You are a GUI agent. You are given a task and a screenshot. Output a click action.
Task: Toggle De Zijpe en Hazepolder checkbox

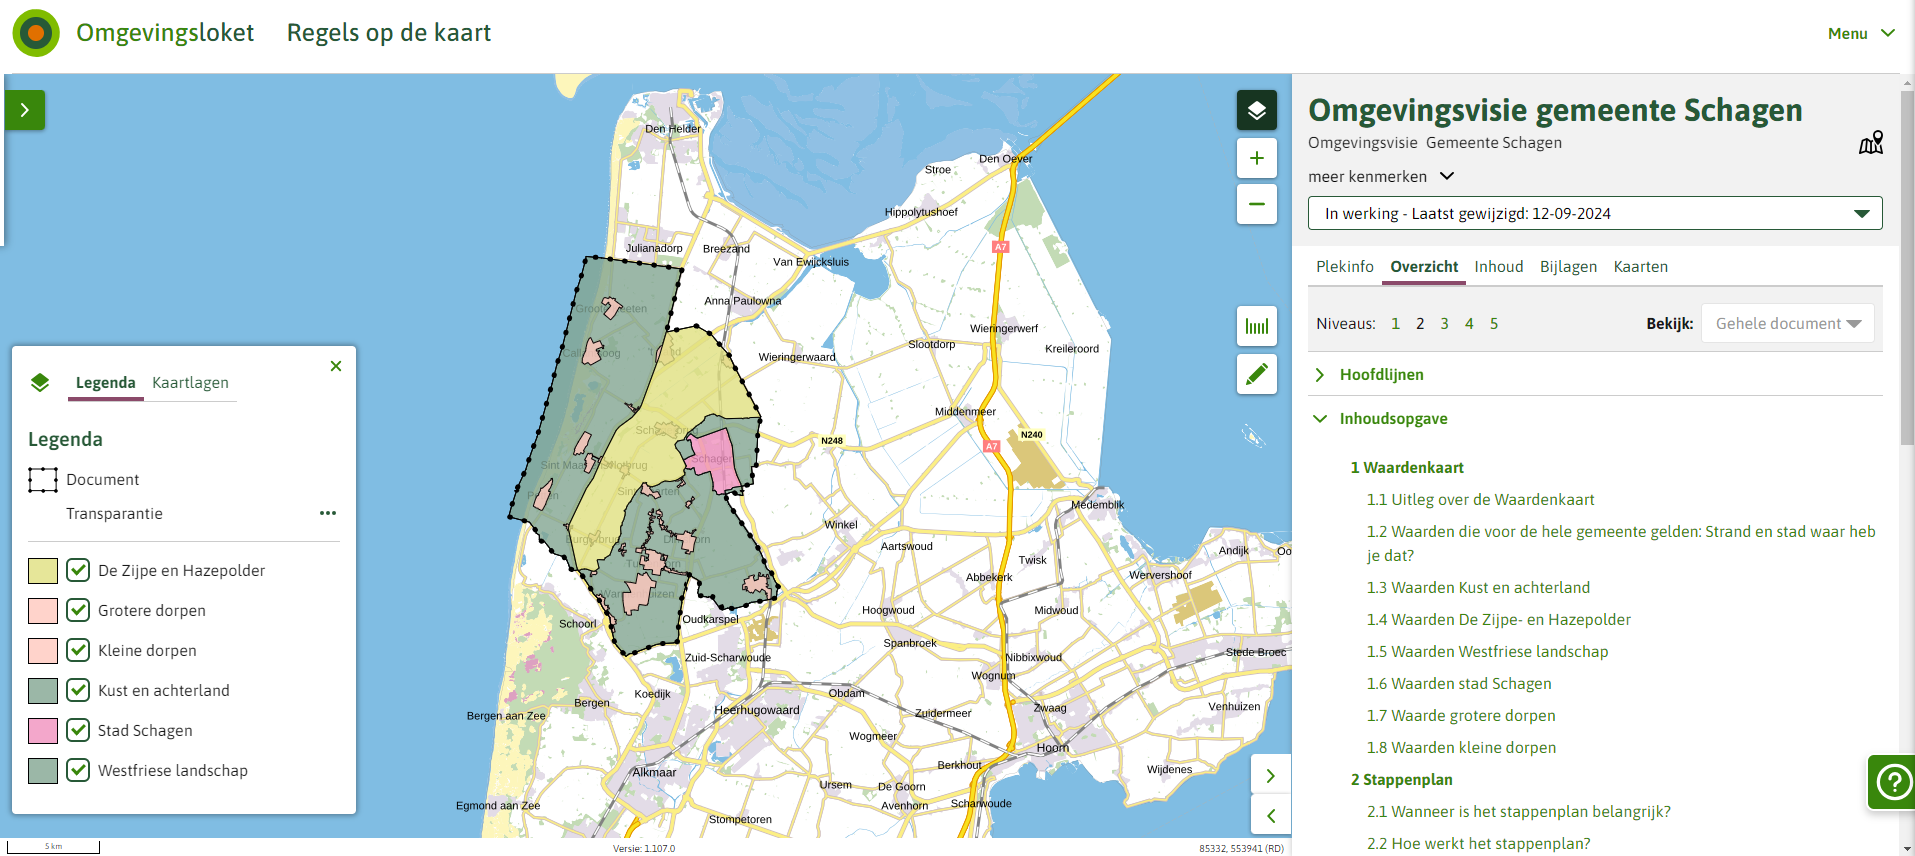(78, 570)
